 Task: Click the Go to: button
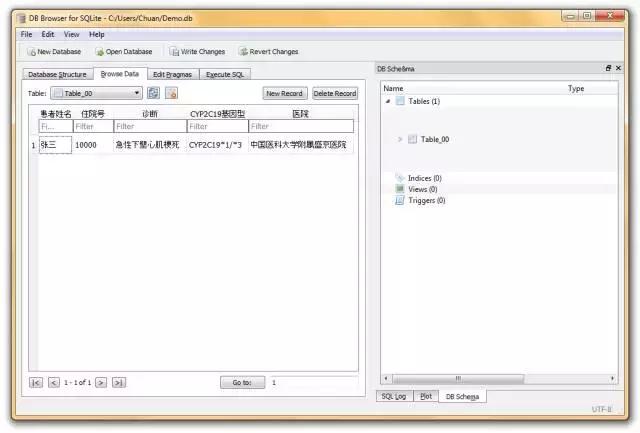coord(242,382)
